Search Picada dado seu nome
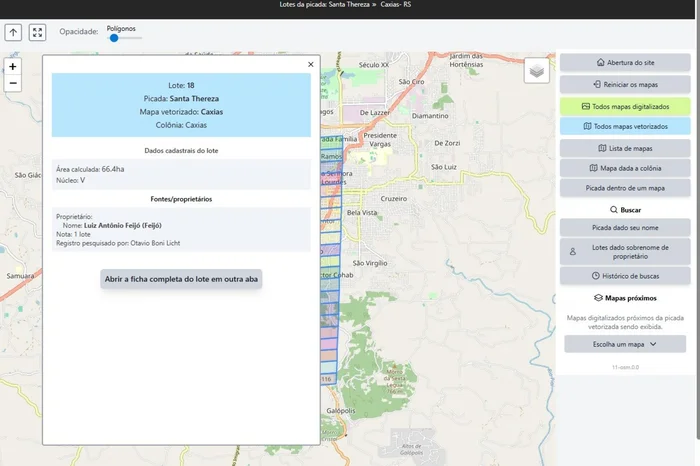Viewport: 700px width, 466px height. (x=625, y=228)
